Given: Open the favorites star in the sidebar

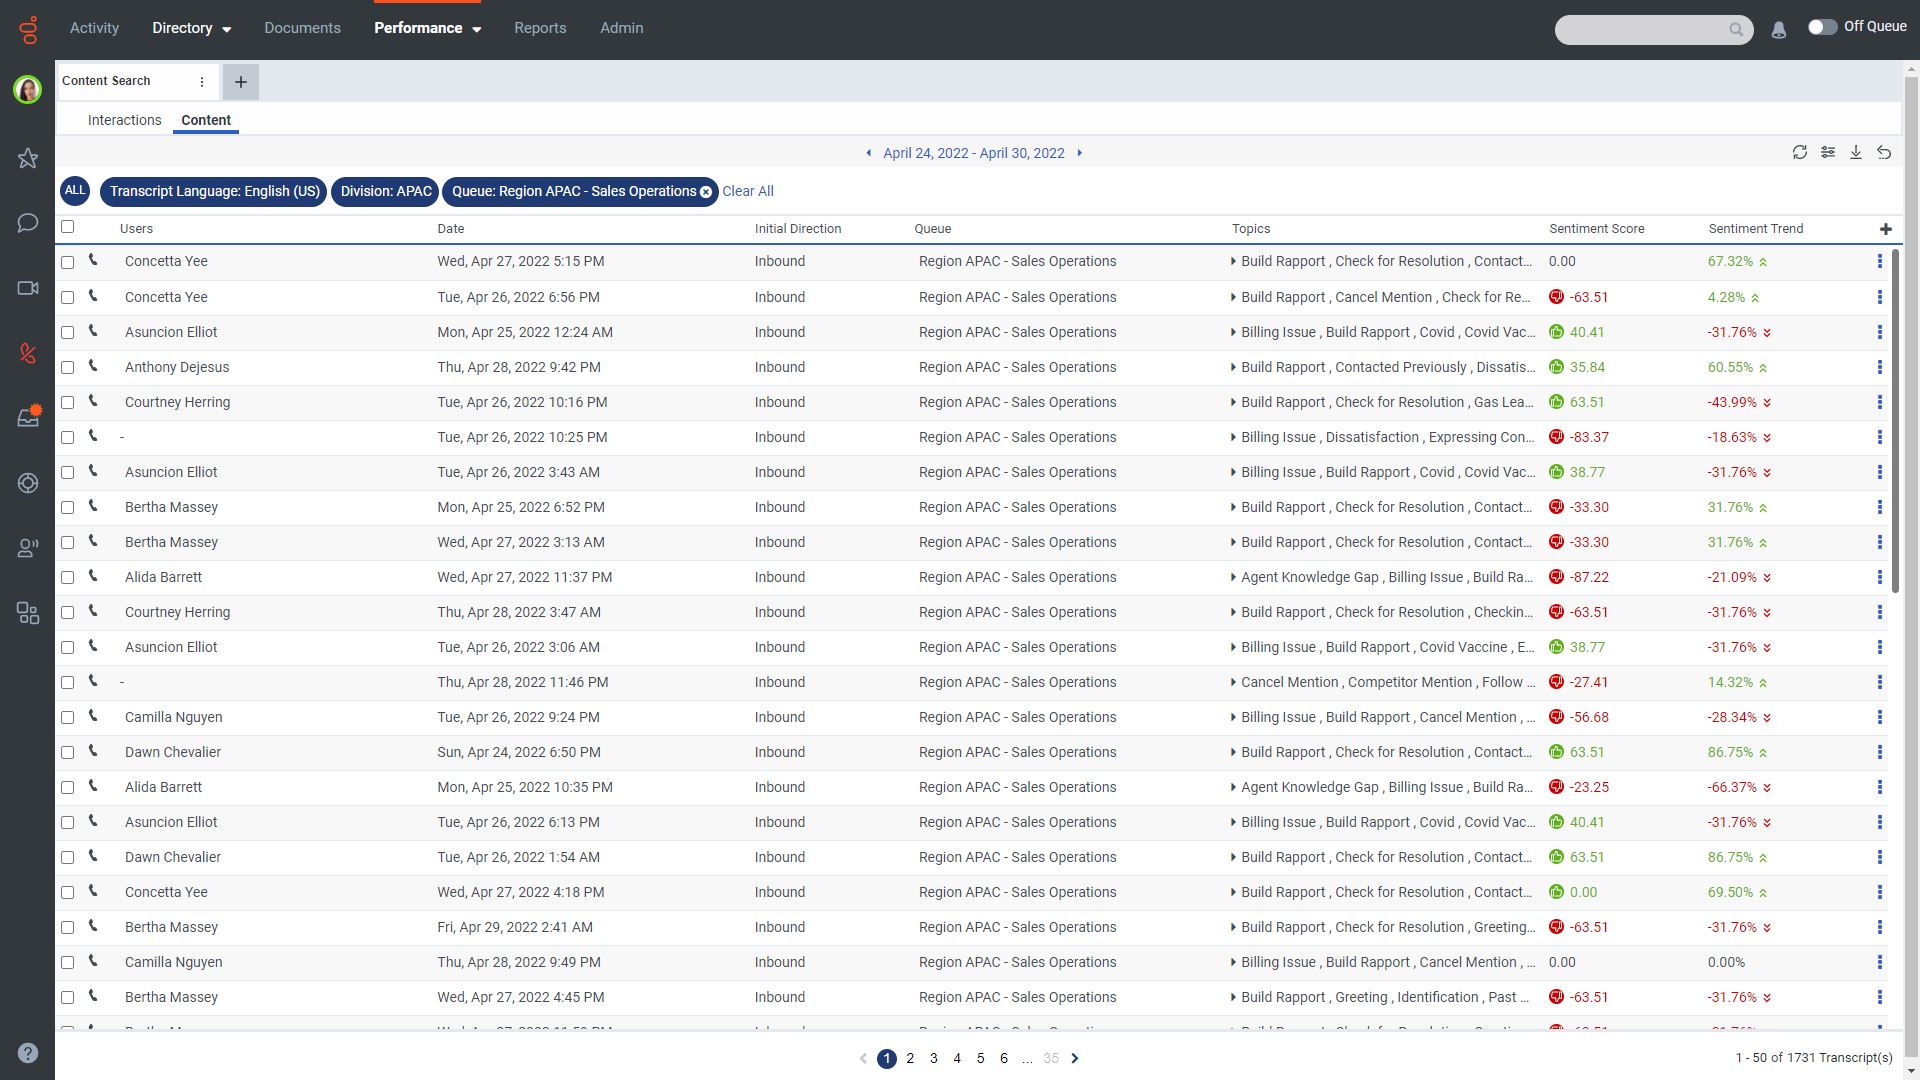Looking at the screenshot, I should (x=28, y=158).
